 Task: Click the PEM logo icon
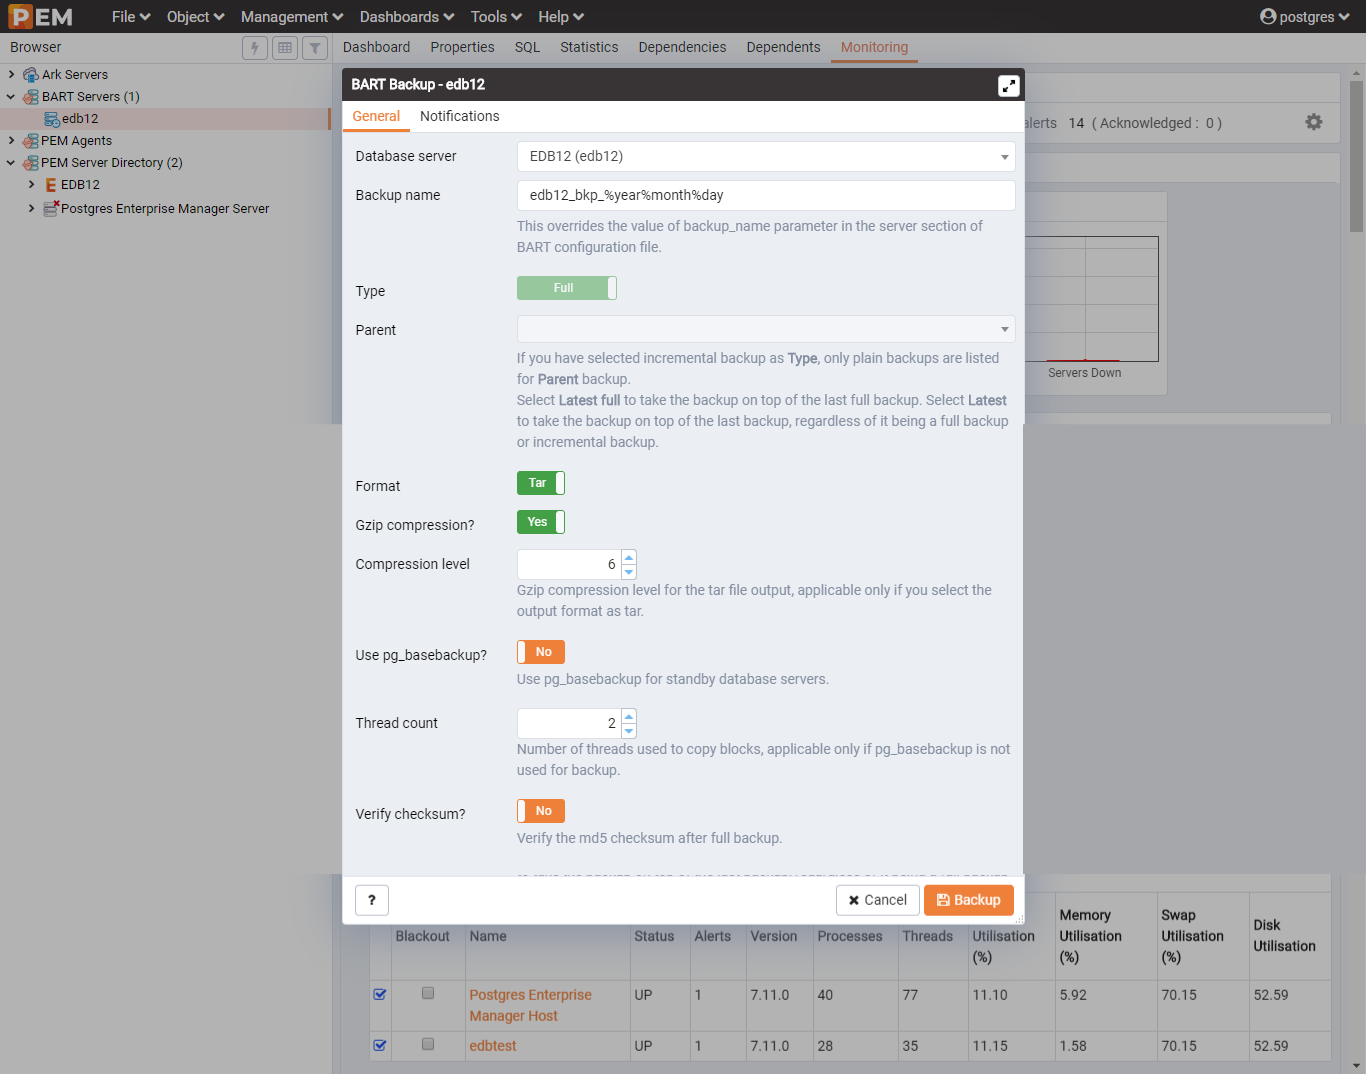41,16
